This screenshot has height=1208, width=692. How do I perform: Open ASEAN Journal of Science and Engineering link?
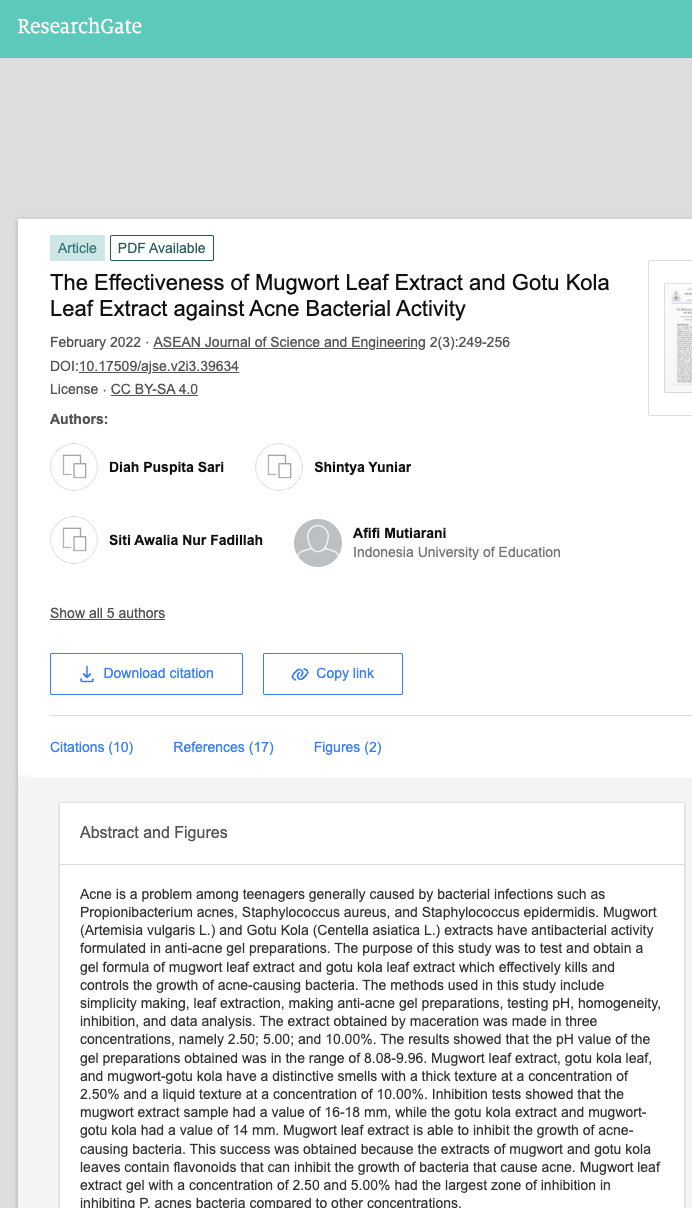pyautogui.click(x=289, y=342)
